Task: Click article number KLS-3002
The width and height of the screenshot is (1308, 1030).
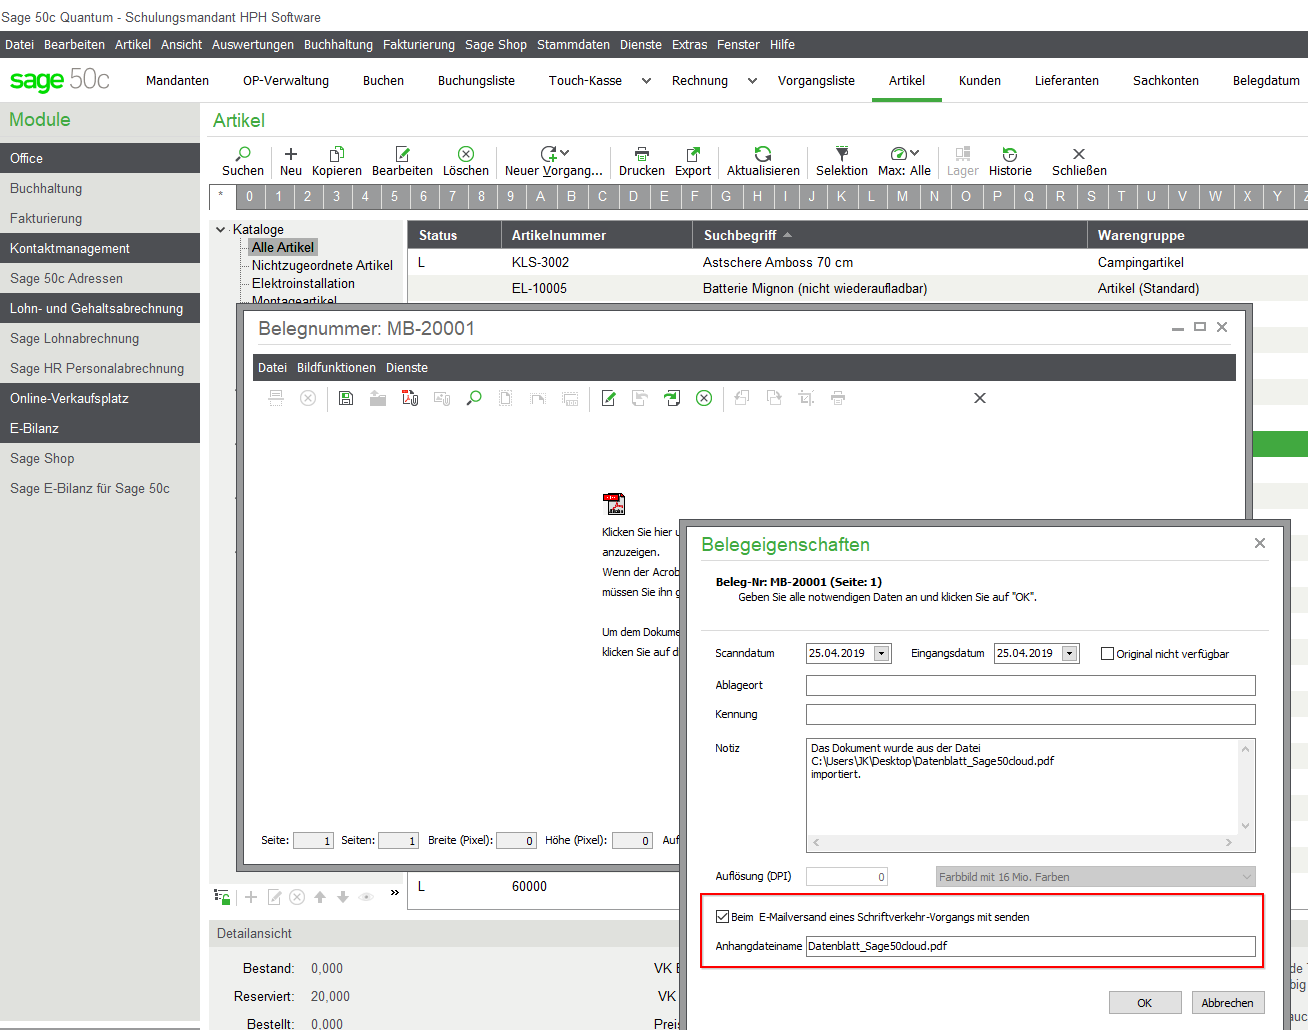Action: (540, 262)
